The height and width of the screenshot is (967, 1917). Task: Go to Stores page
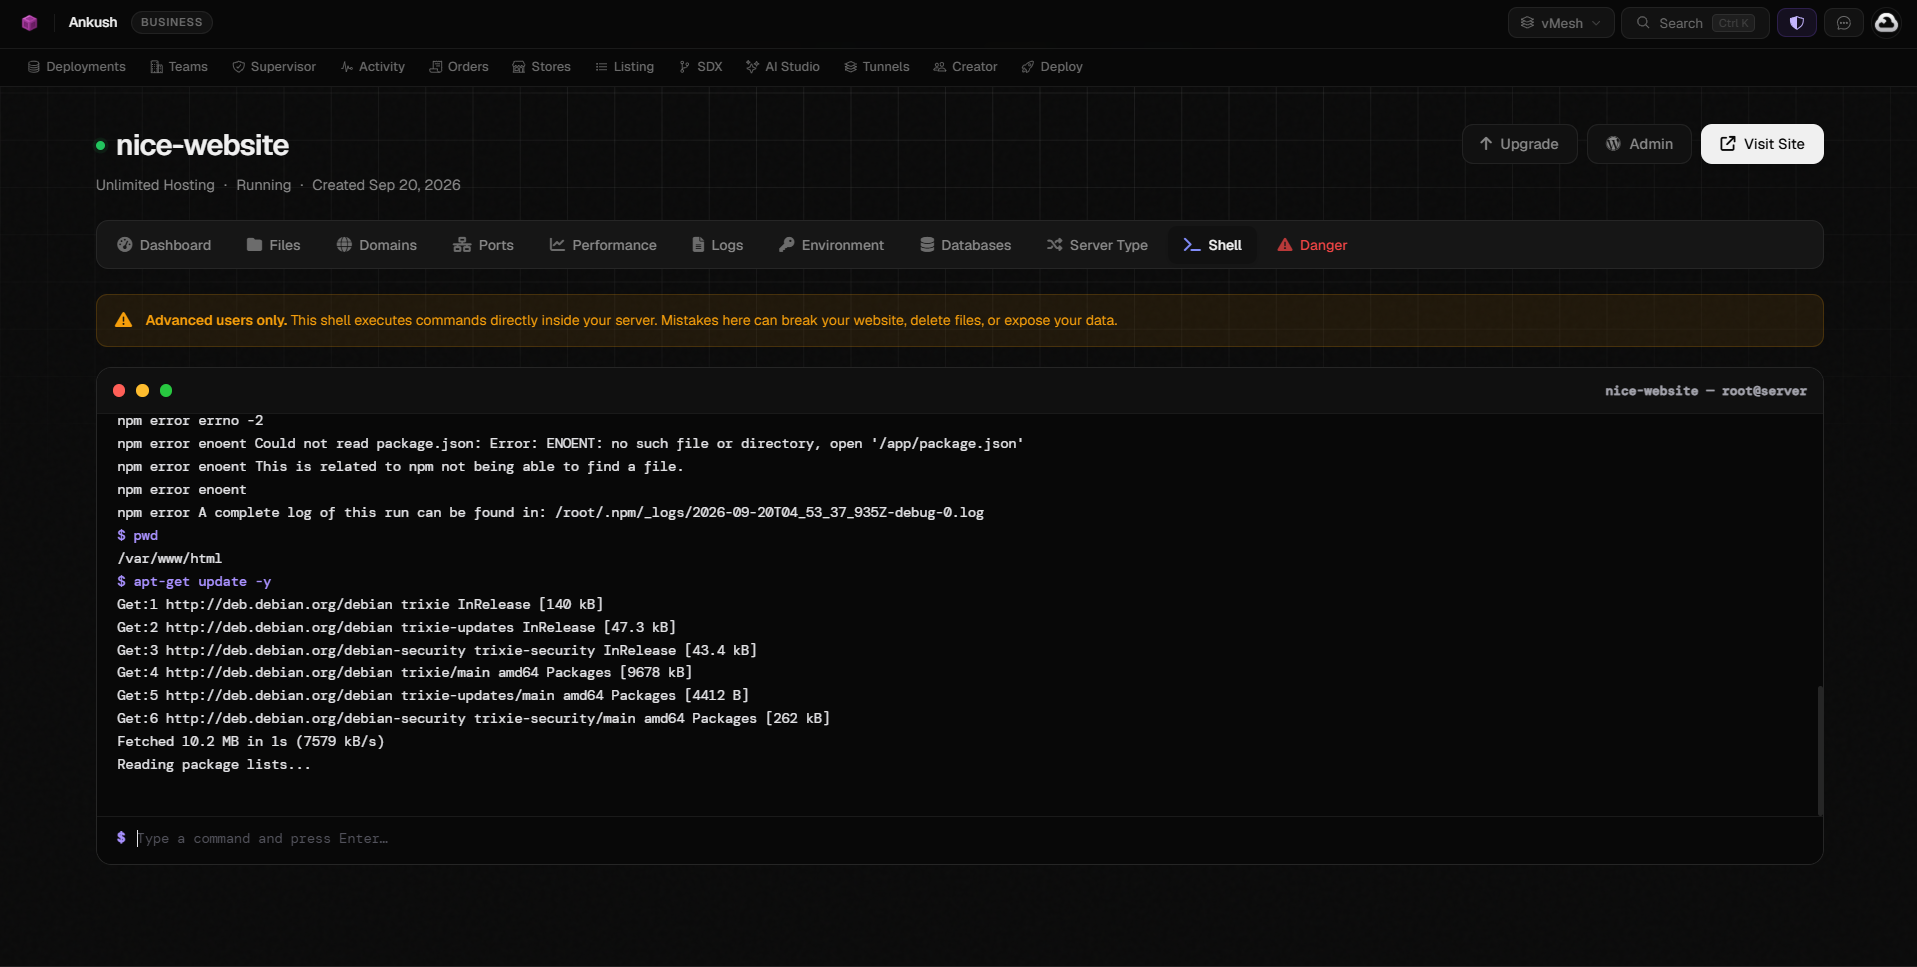(542, 67)
